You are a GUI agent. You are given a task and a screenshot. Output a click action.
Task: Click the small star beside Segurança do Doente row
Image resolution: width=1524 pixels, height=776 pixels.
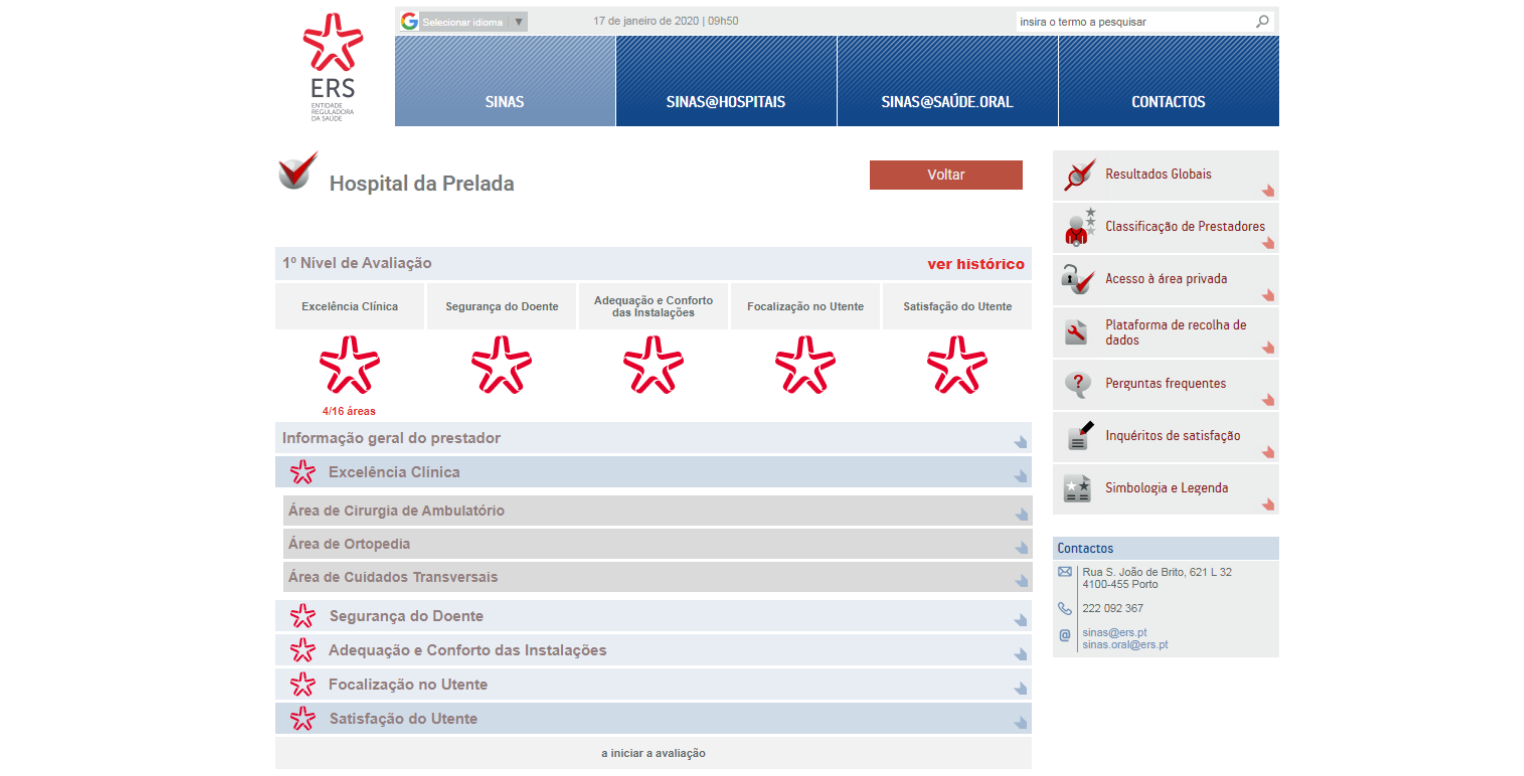(x=302, y=616)
